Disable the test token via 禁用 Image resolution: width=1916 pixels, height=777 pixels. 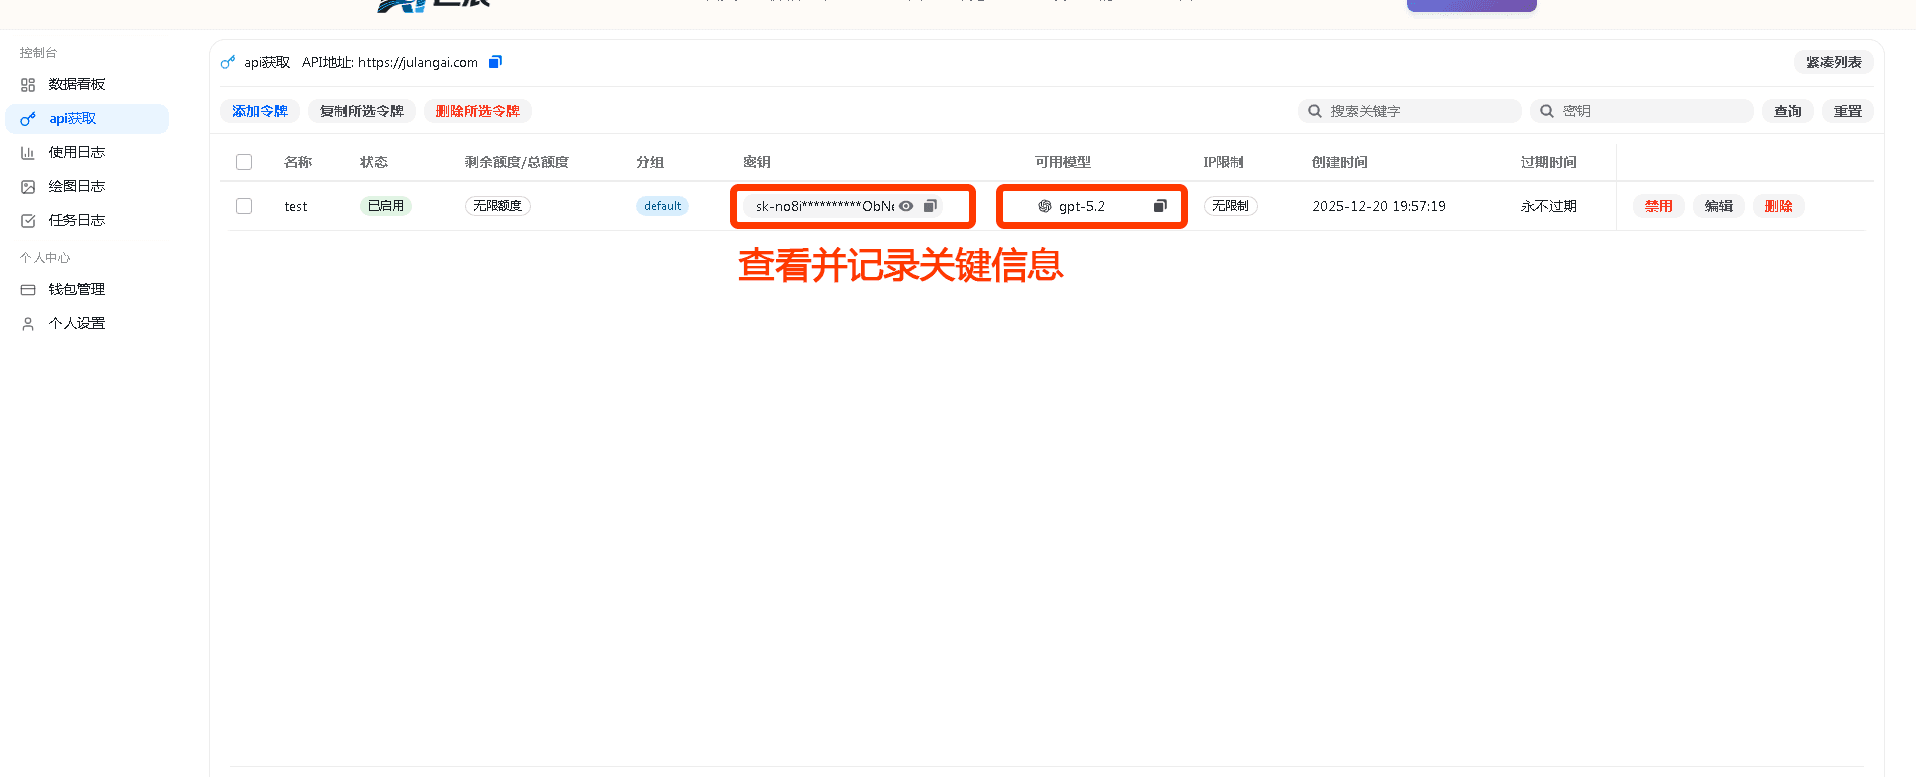coord(1658,206)
